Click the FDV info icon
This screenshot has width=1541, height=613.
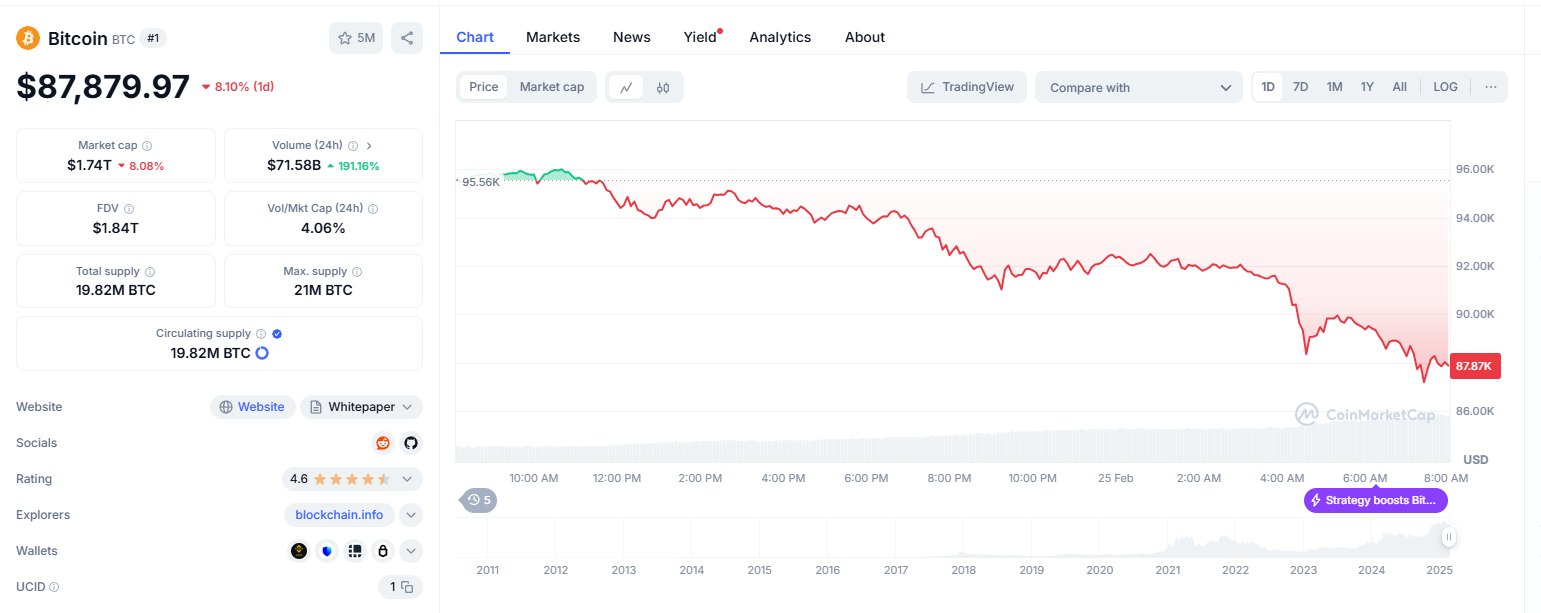[x=129, y=209]
